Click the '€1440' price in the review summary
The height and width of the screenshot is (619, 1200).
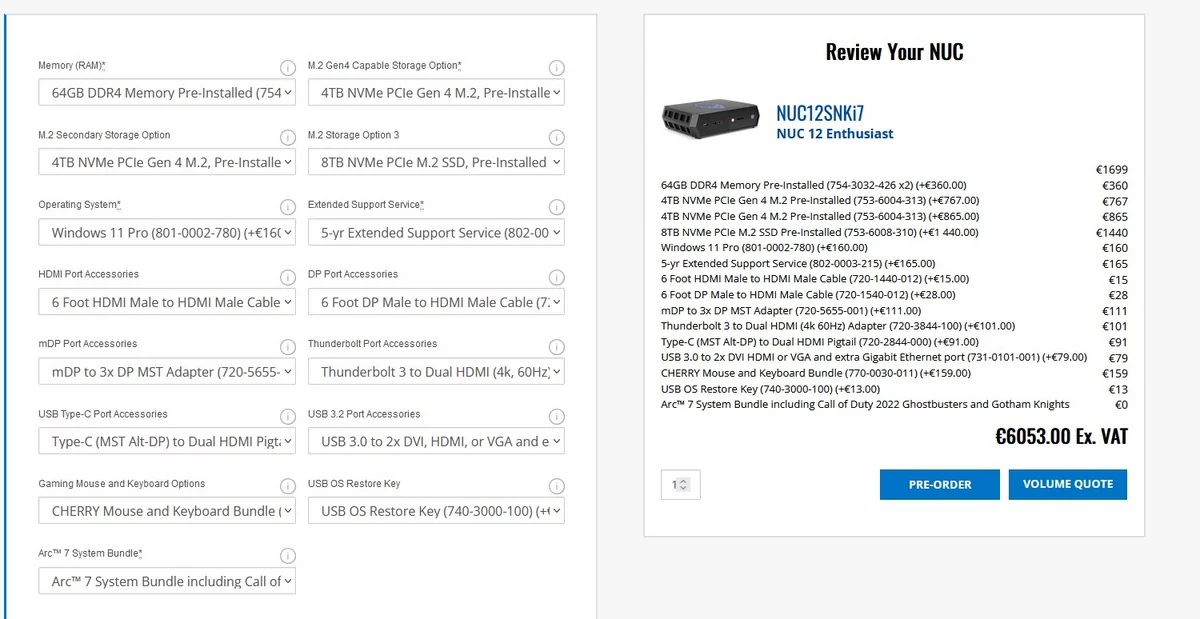click(x=1112, y=232)
